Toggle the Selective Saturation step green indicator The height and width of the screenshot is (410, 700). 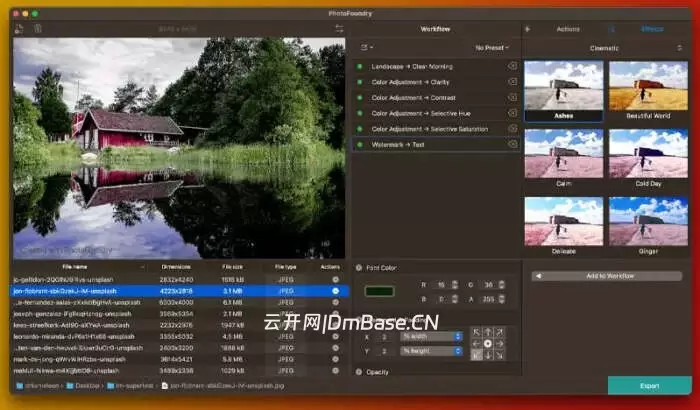[359, 129]
